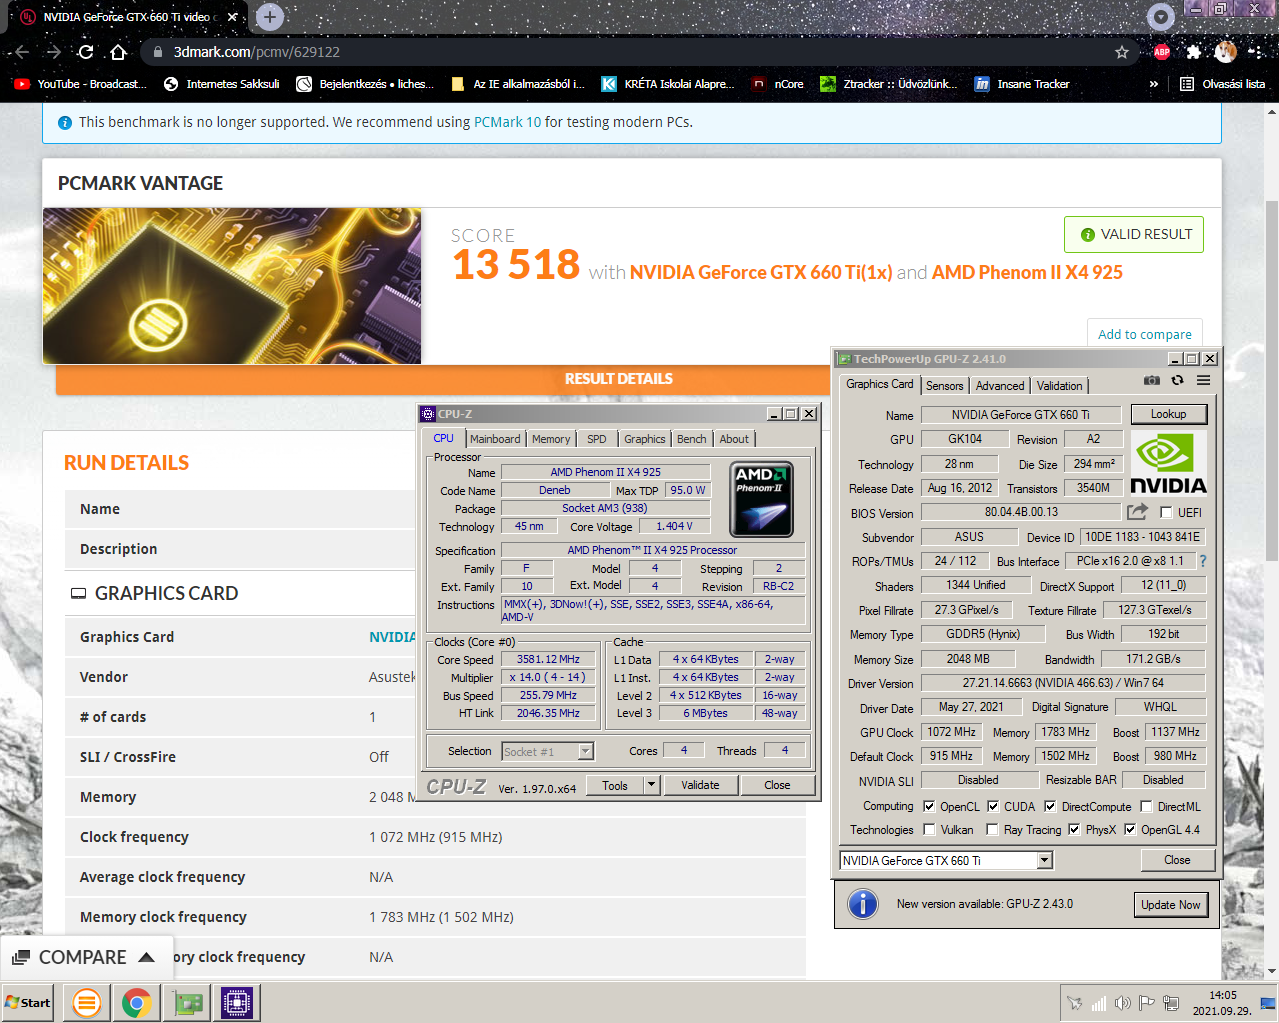
Task: Click the PCMark Vantage chip thumbnail
Action: (232, 286)
